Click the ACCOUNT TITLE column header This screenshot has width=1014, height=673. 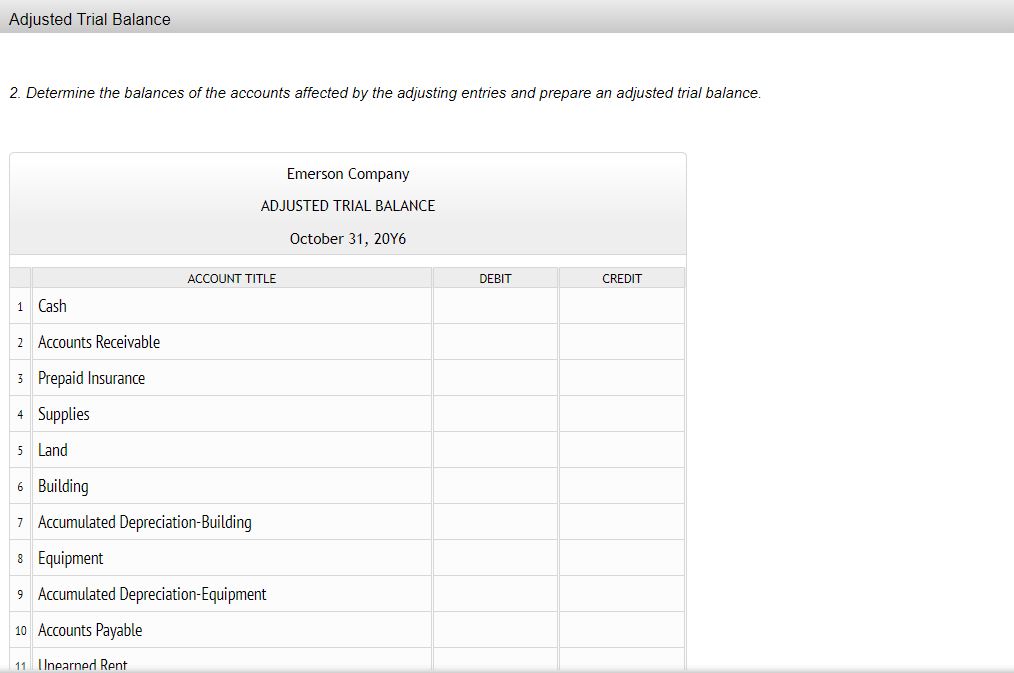click(231, 278)
